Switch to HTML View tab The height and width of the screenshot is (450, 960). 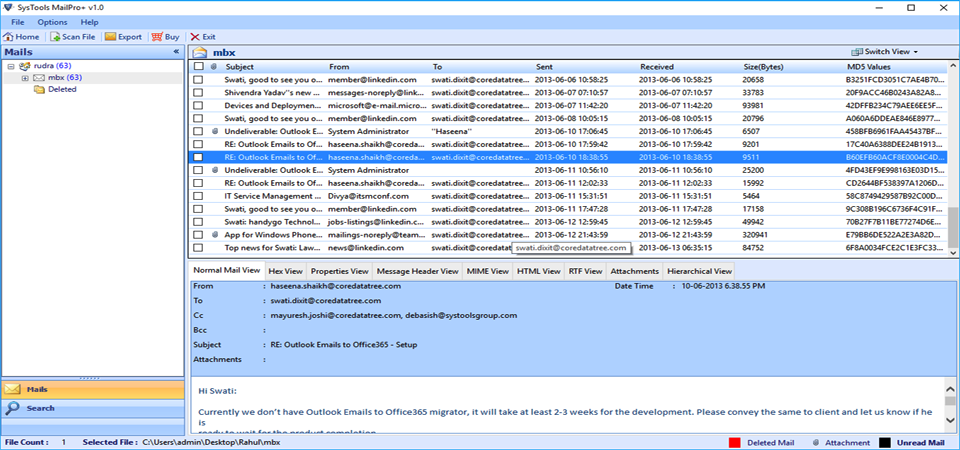coord(538,271)
